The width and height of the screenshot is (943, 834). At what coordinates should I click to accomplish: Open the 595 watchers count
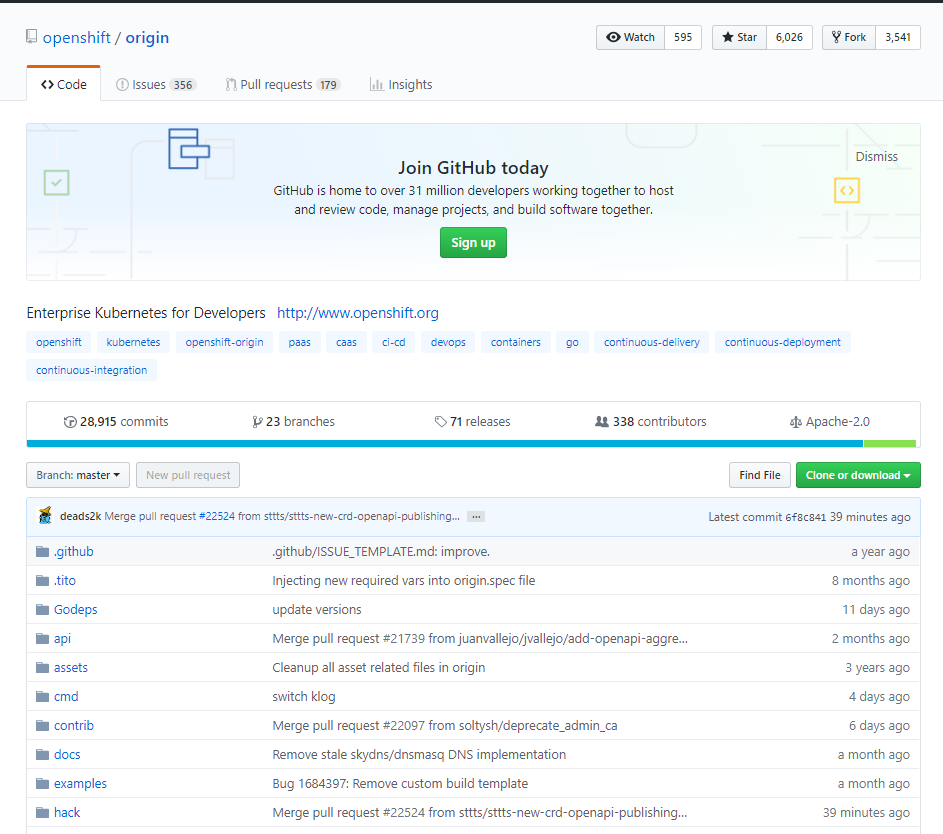click(683, 37)
